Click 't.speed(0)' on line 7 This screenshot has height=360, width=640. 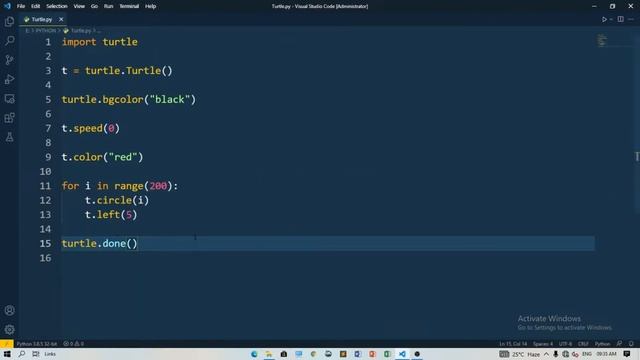tap(91, 129)
